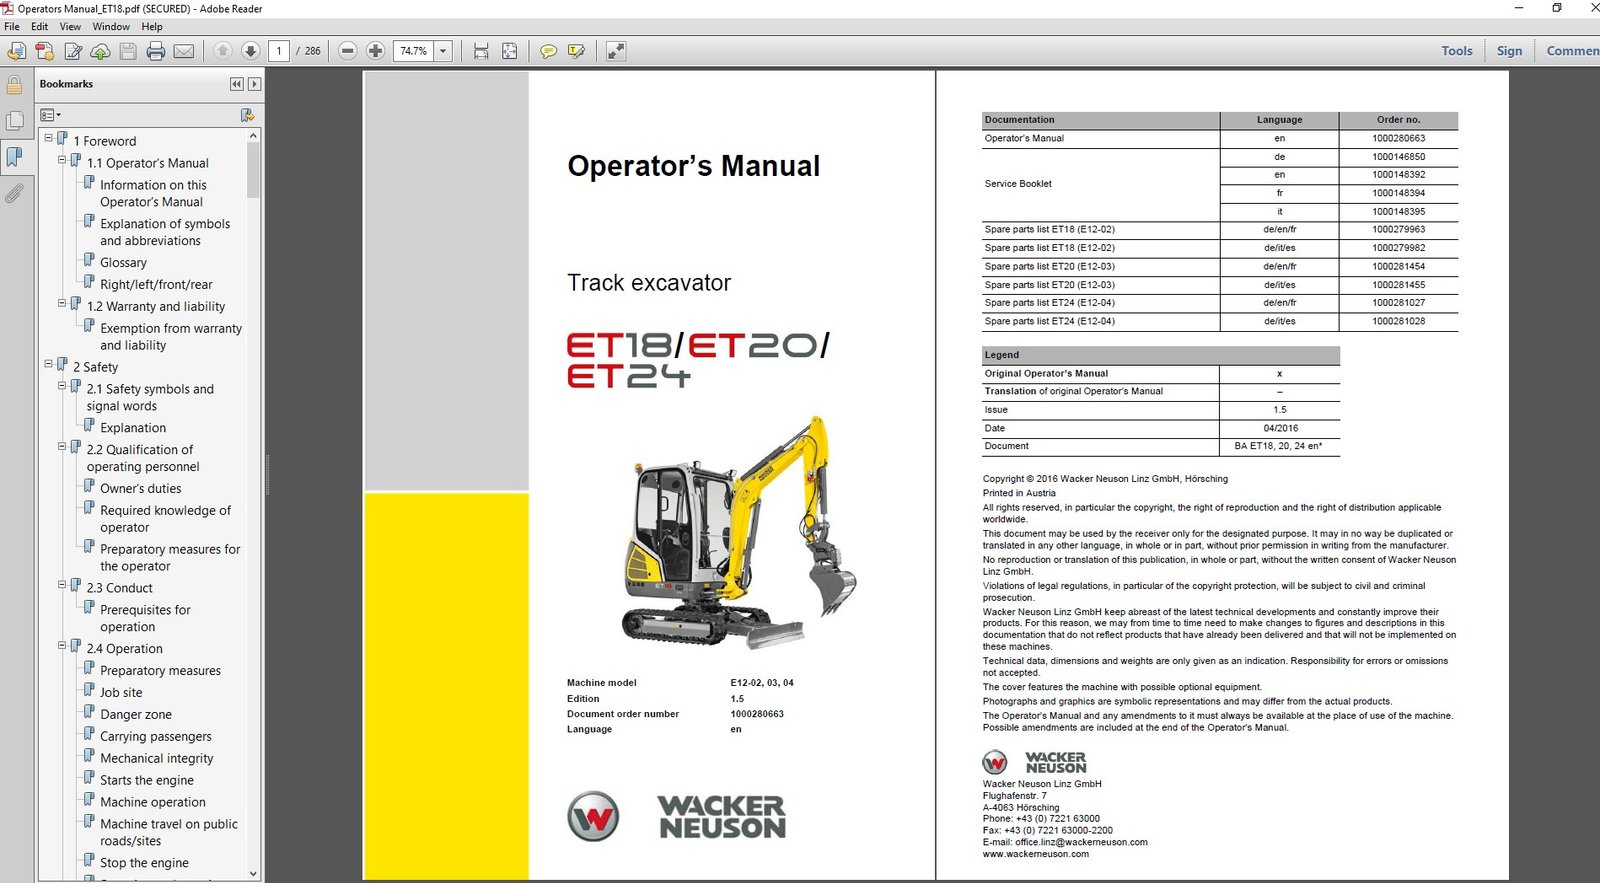Select the highlight text tool
This screenshot has width=1600, height=883.
click(576, 51)
